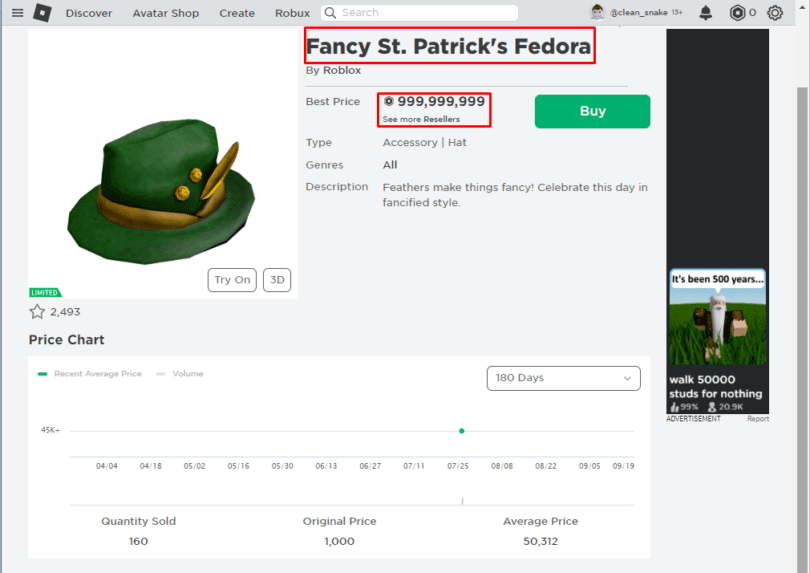Open the hamburger navigation menu
The image size is (810, 573).
click(x=17, y=13)
